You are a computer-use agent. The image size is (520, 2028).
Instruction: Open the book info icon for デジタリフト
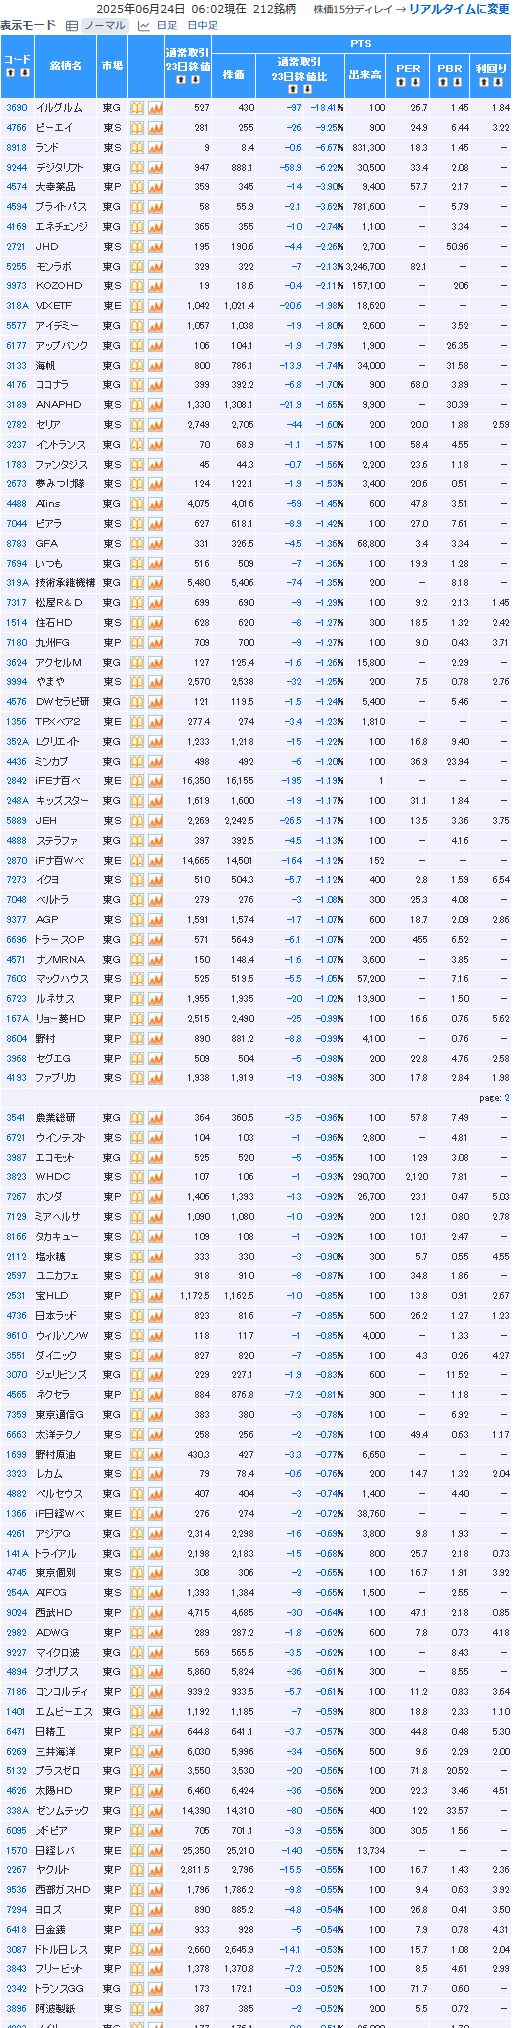(138, 167)
